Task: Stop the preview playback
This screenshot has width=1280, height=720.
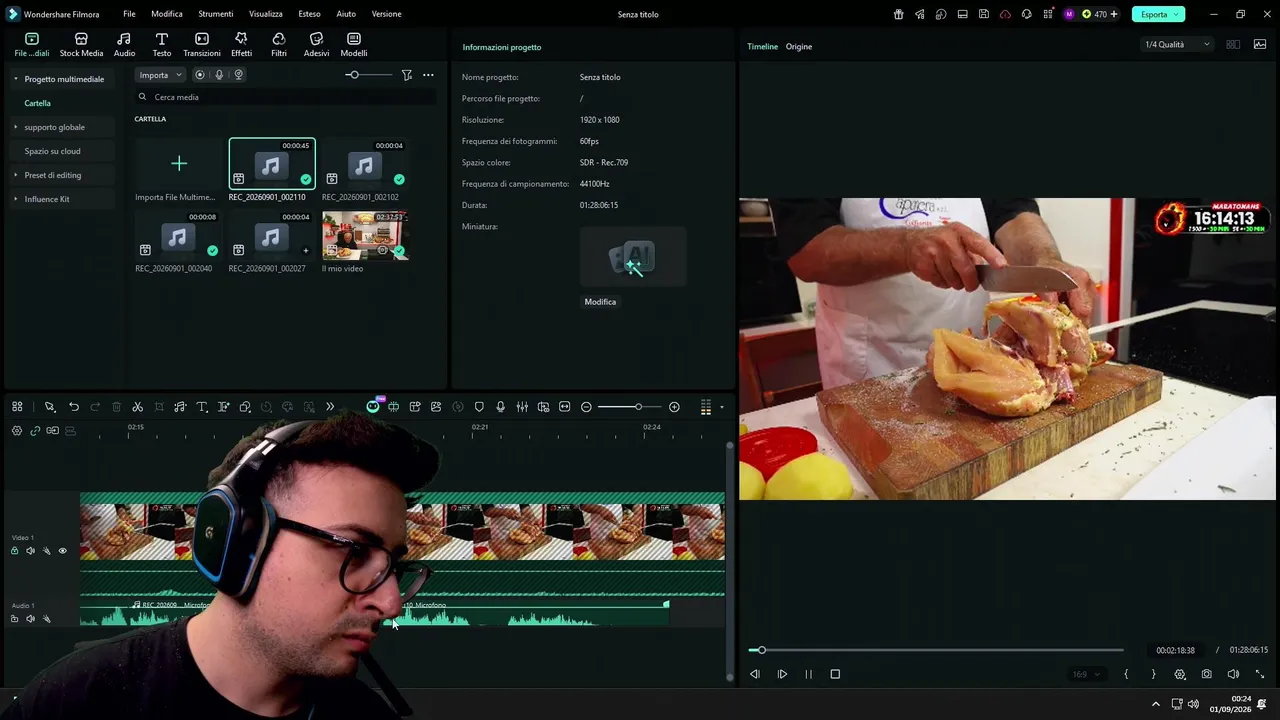Action: coord(835,674)
